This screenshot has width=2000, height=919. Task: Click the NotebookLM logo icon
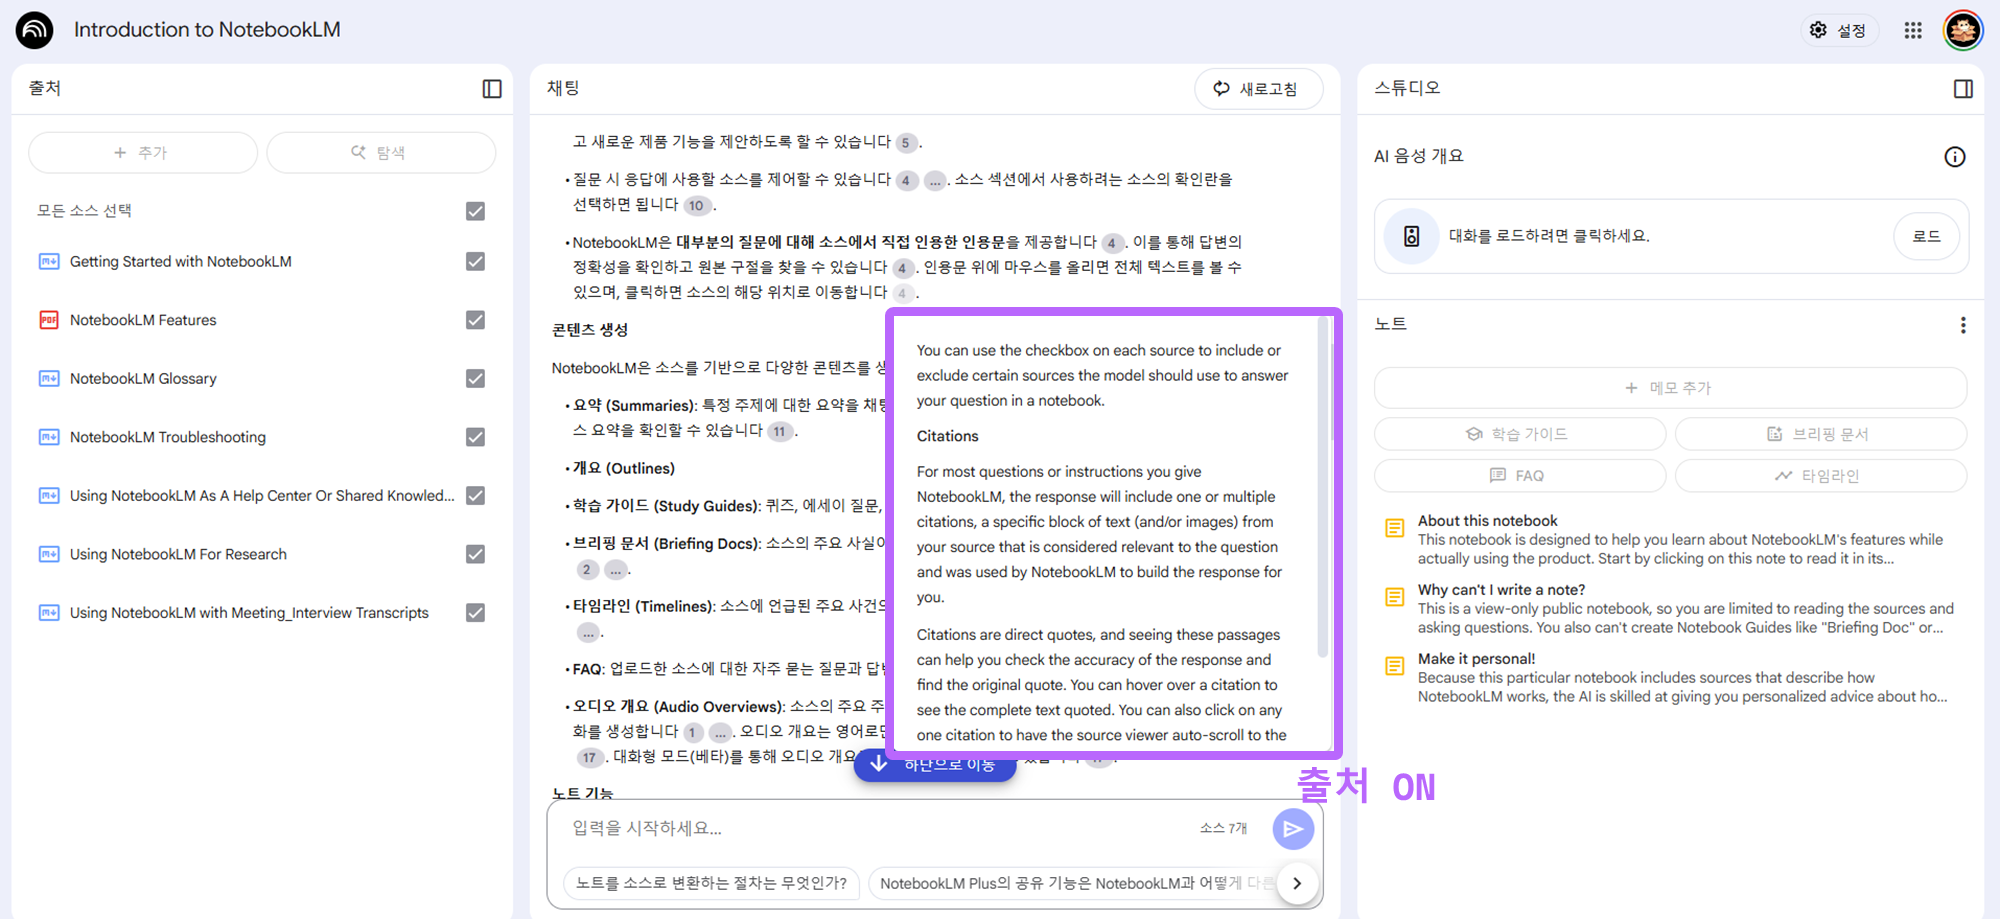[x=34, y=30]
